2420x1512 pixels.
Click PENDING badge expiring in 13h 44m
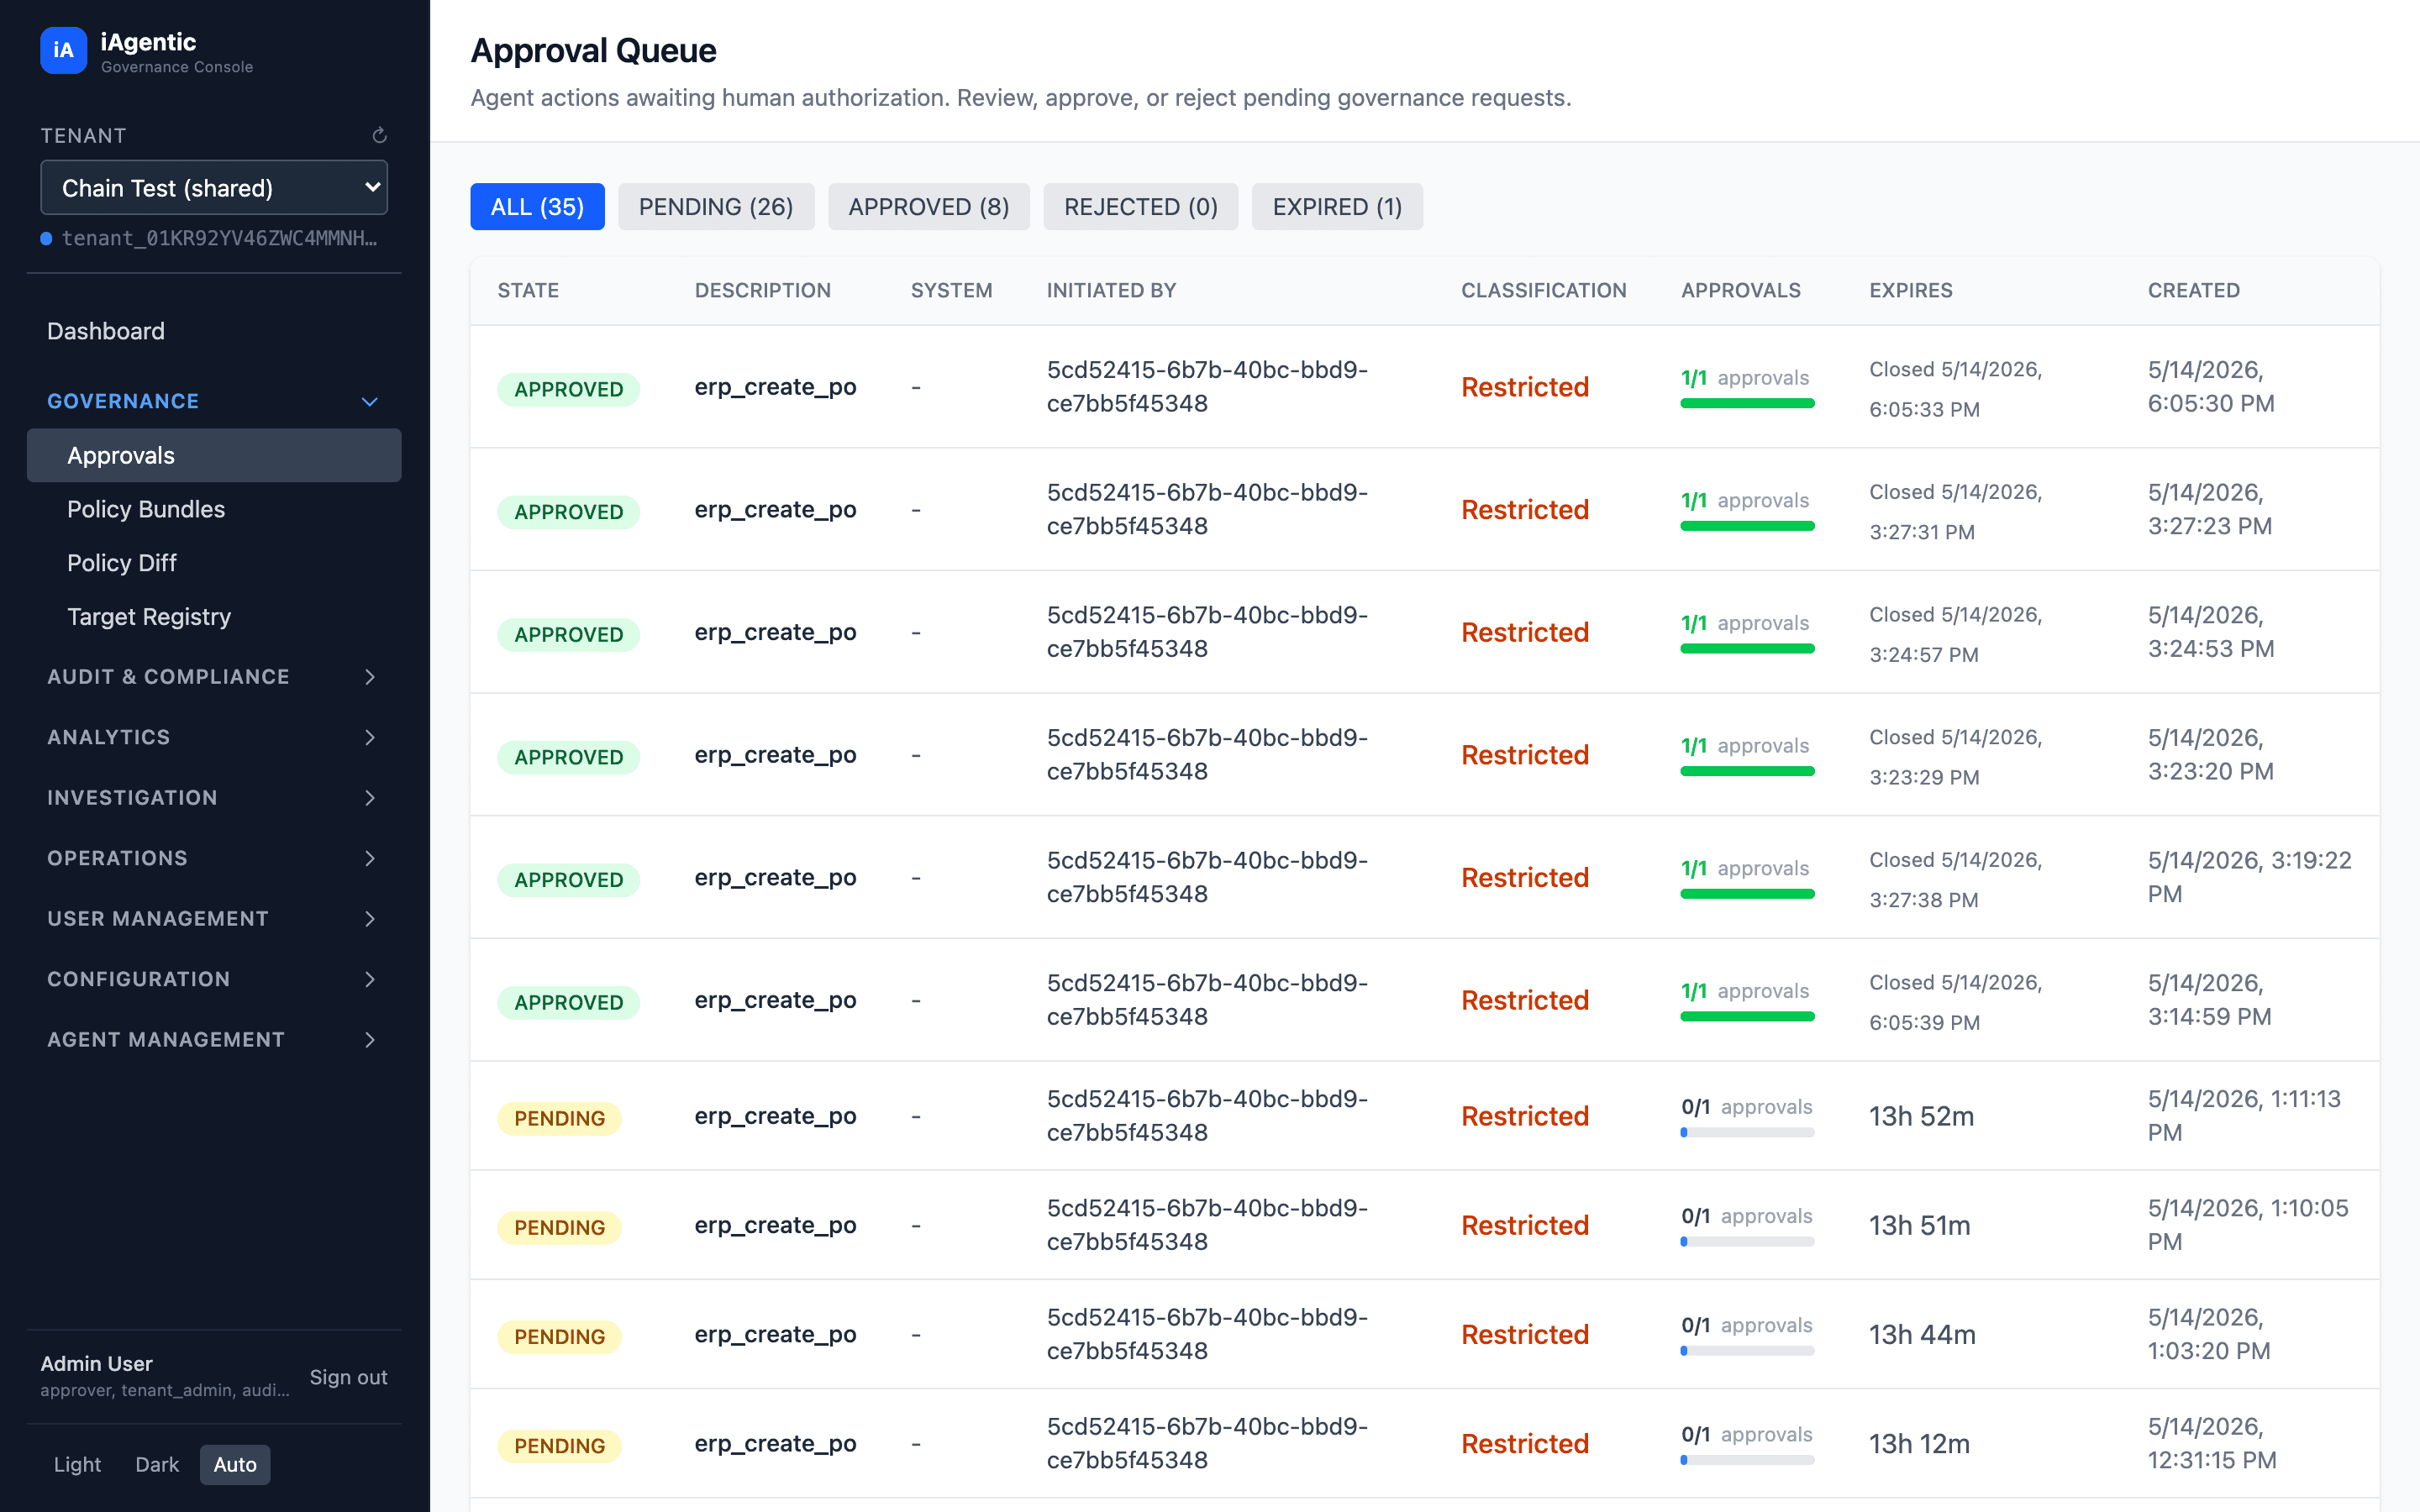559,1336
